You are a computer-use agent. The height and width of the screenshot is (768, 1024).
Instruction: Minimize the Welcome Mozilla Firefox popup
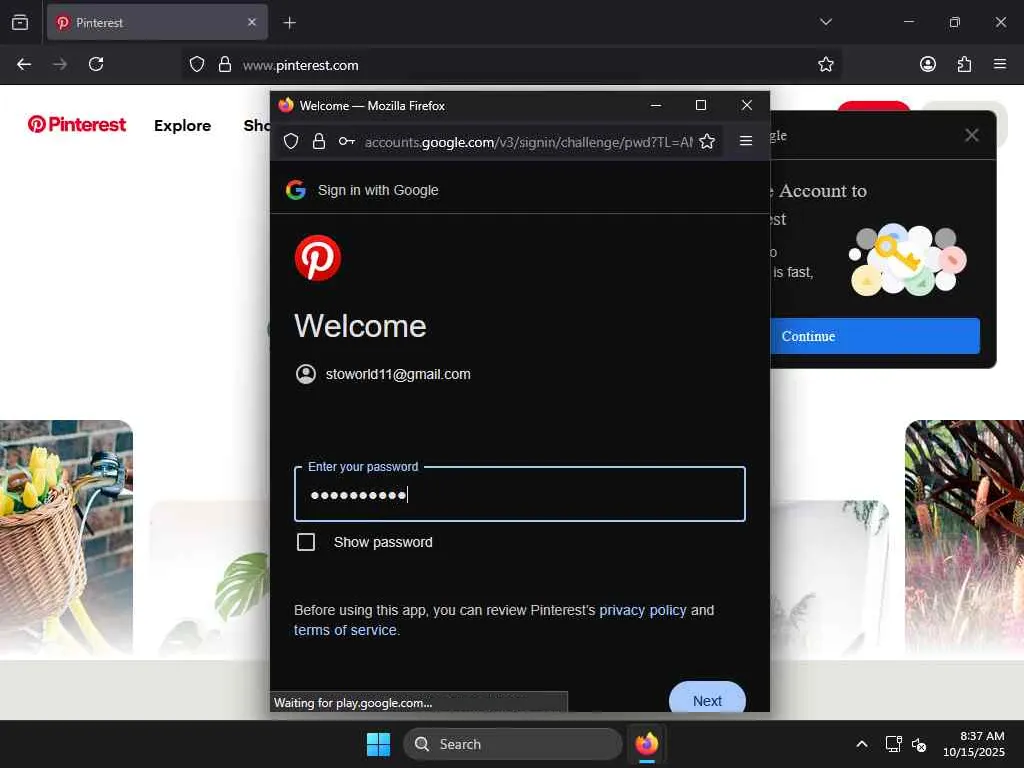point(656,105)
